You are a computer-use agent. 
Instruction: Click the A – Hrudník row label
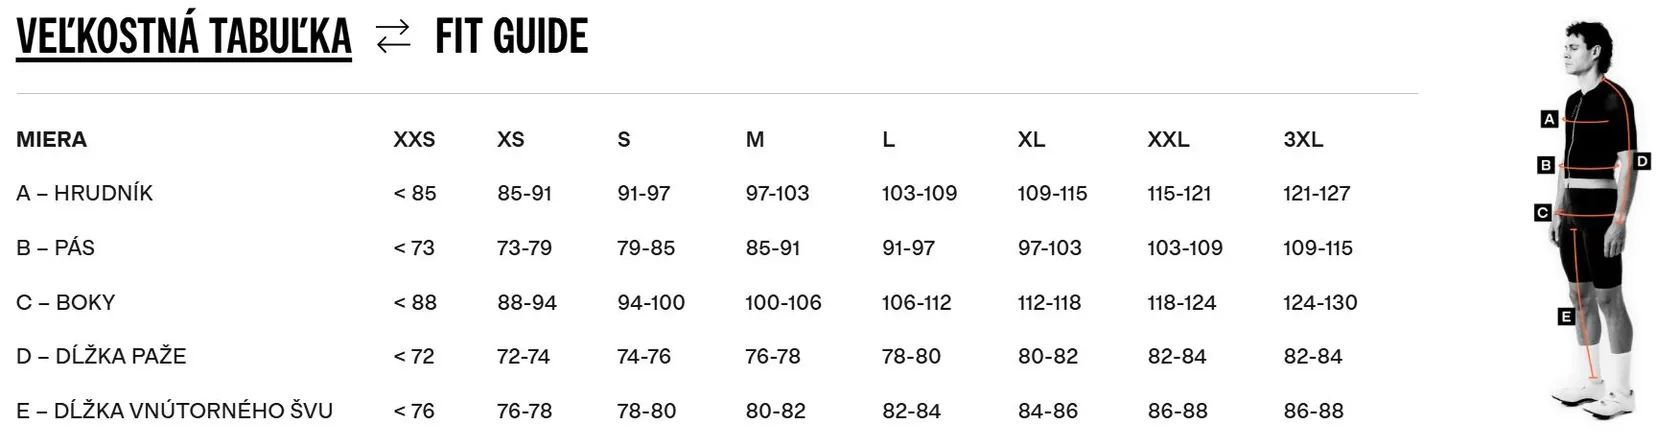85,193
